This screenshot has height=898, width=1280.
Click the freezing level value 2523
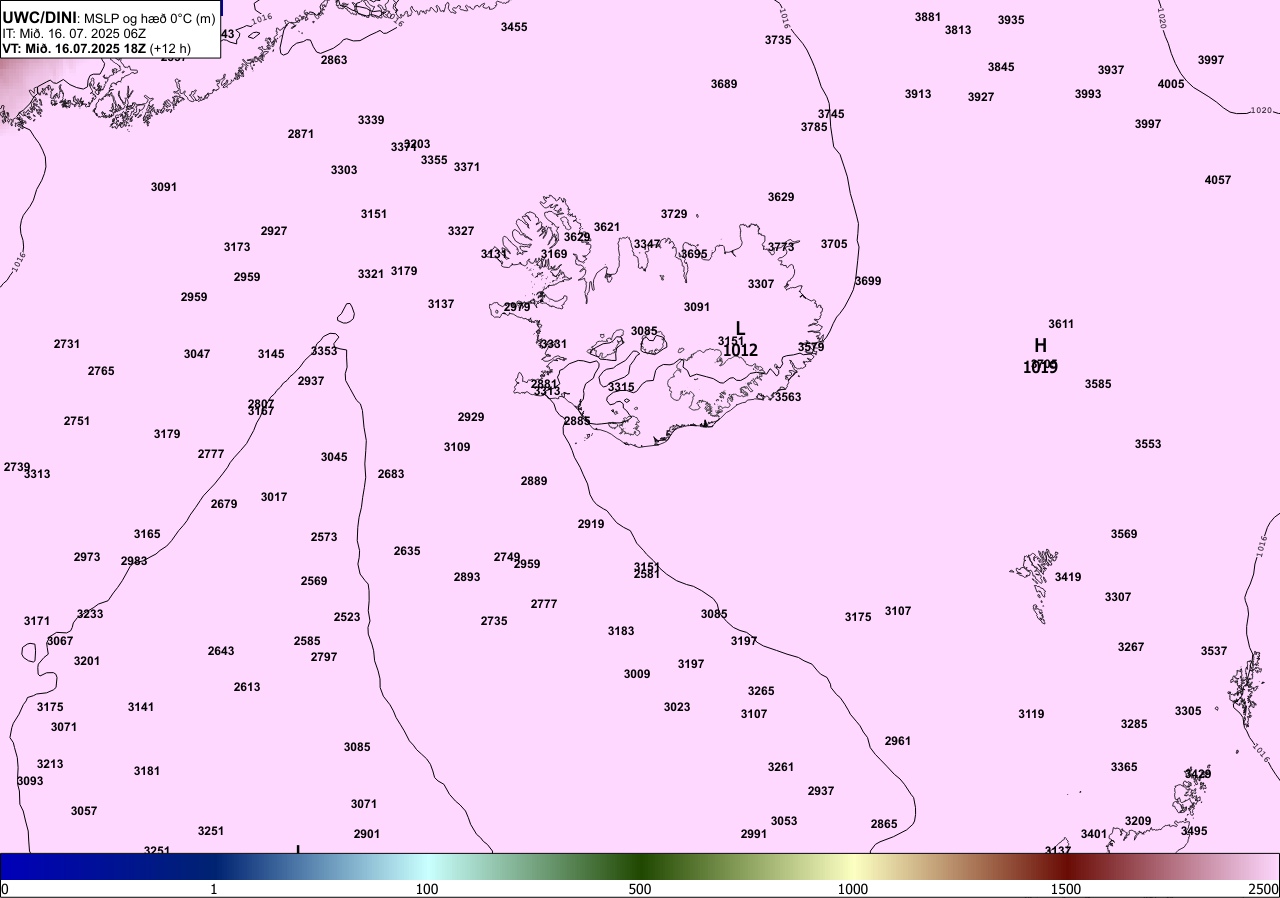(347, 617)
